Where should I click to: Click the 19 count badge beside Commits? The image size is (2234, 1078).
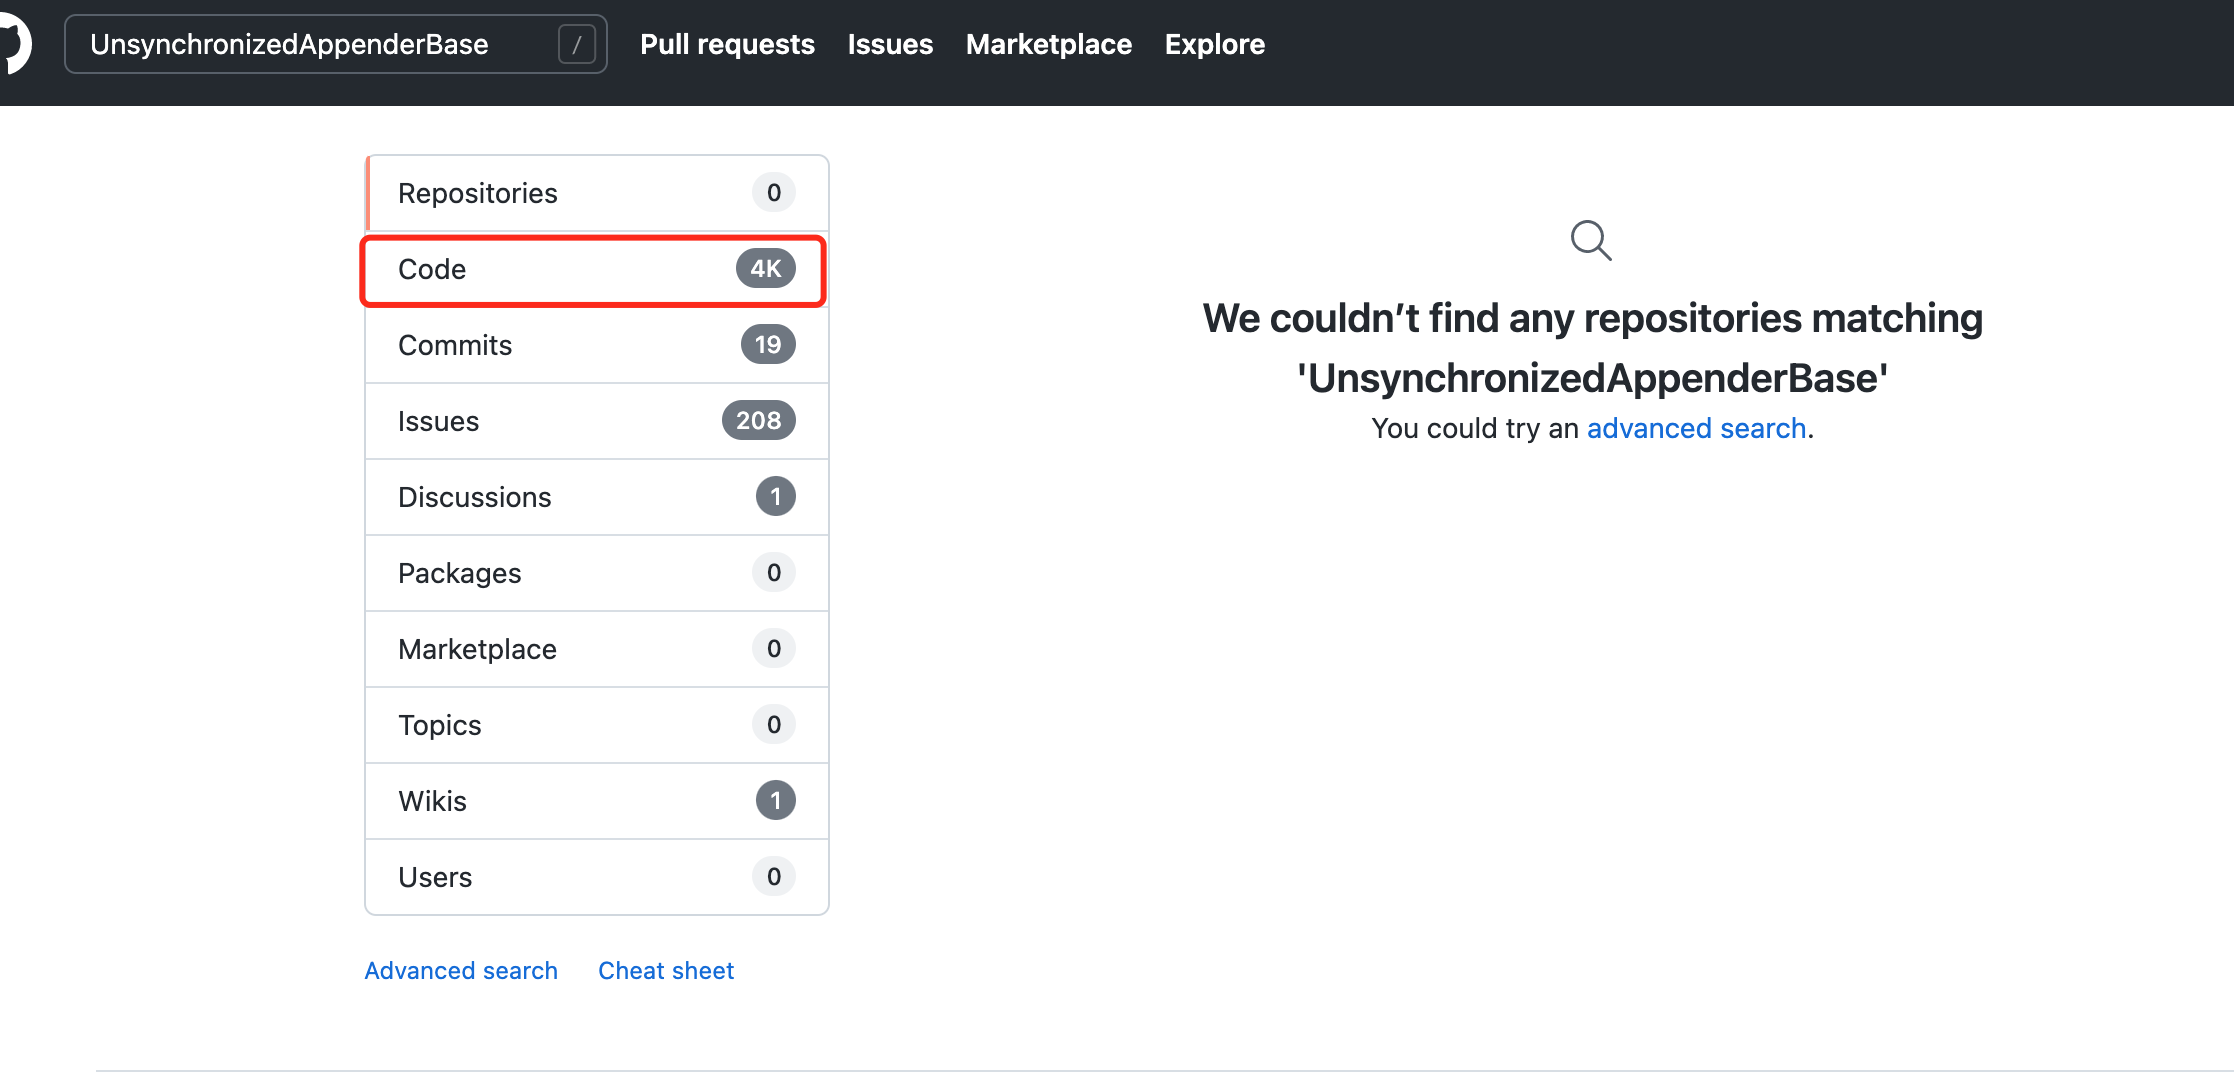pos(768,344)
